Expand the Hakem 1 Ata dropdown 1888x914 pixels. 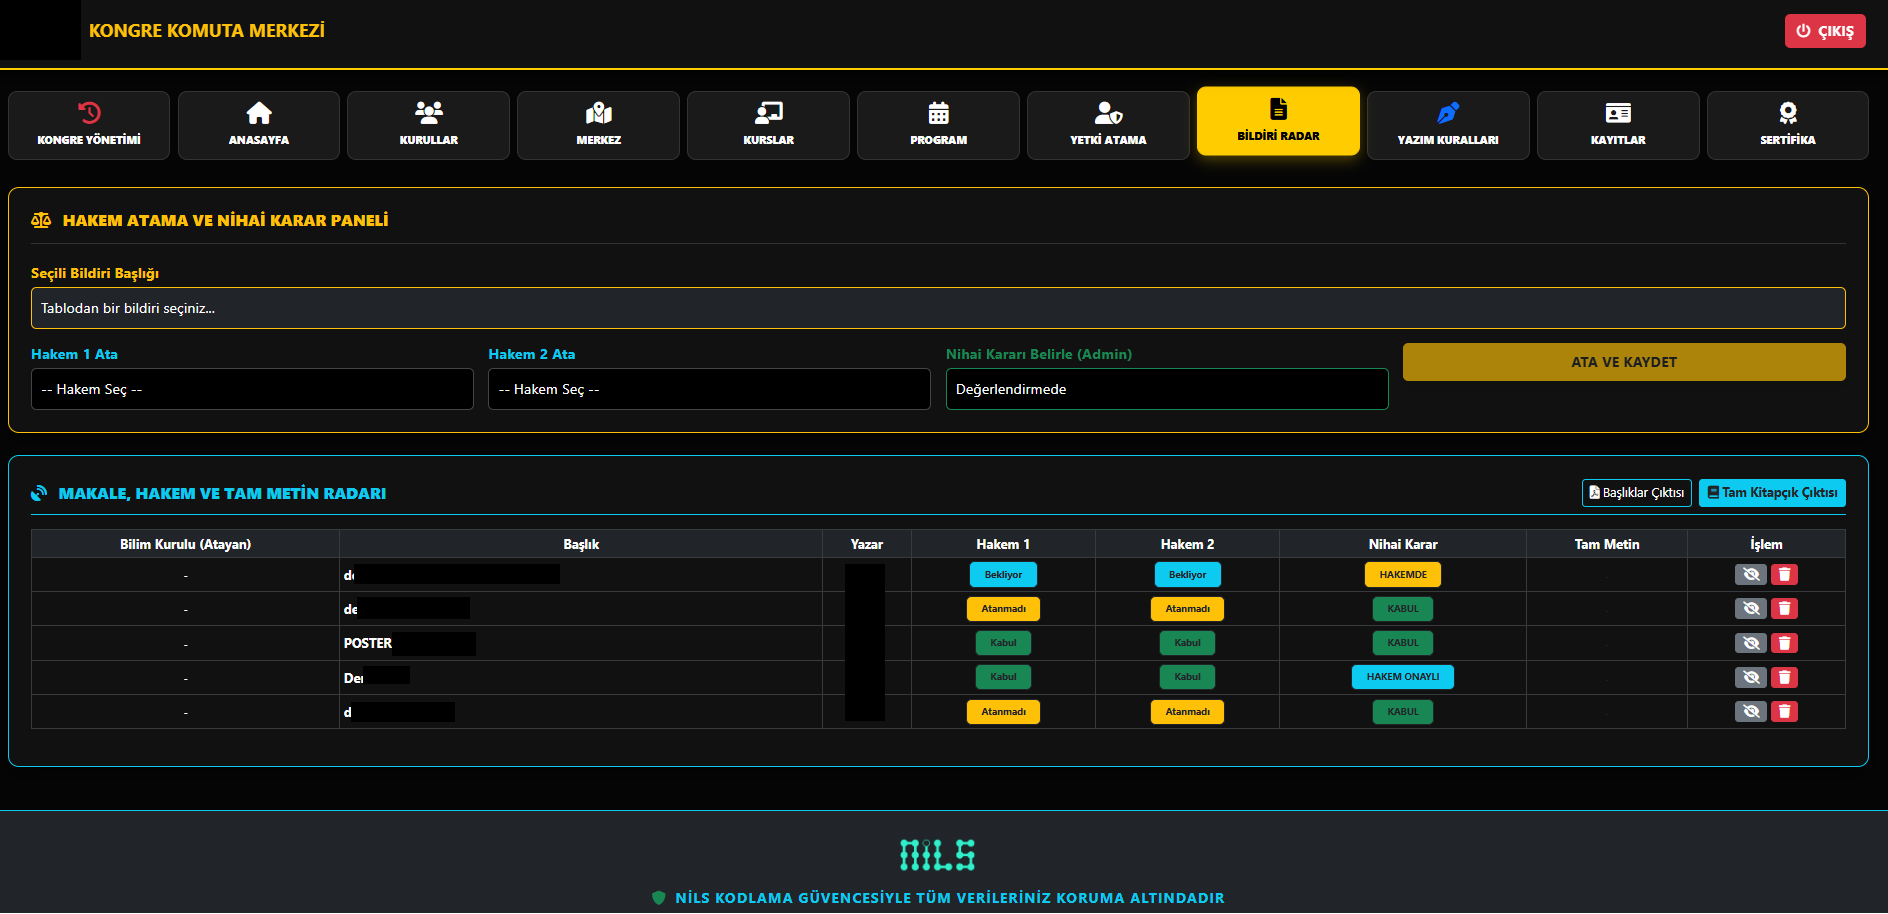(252, 389)
